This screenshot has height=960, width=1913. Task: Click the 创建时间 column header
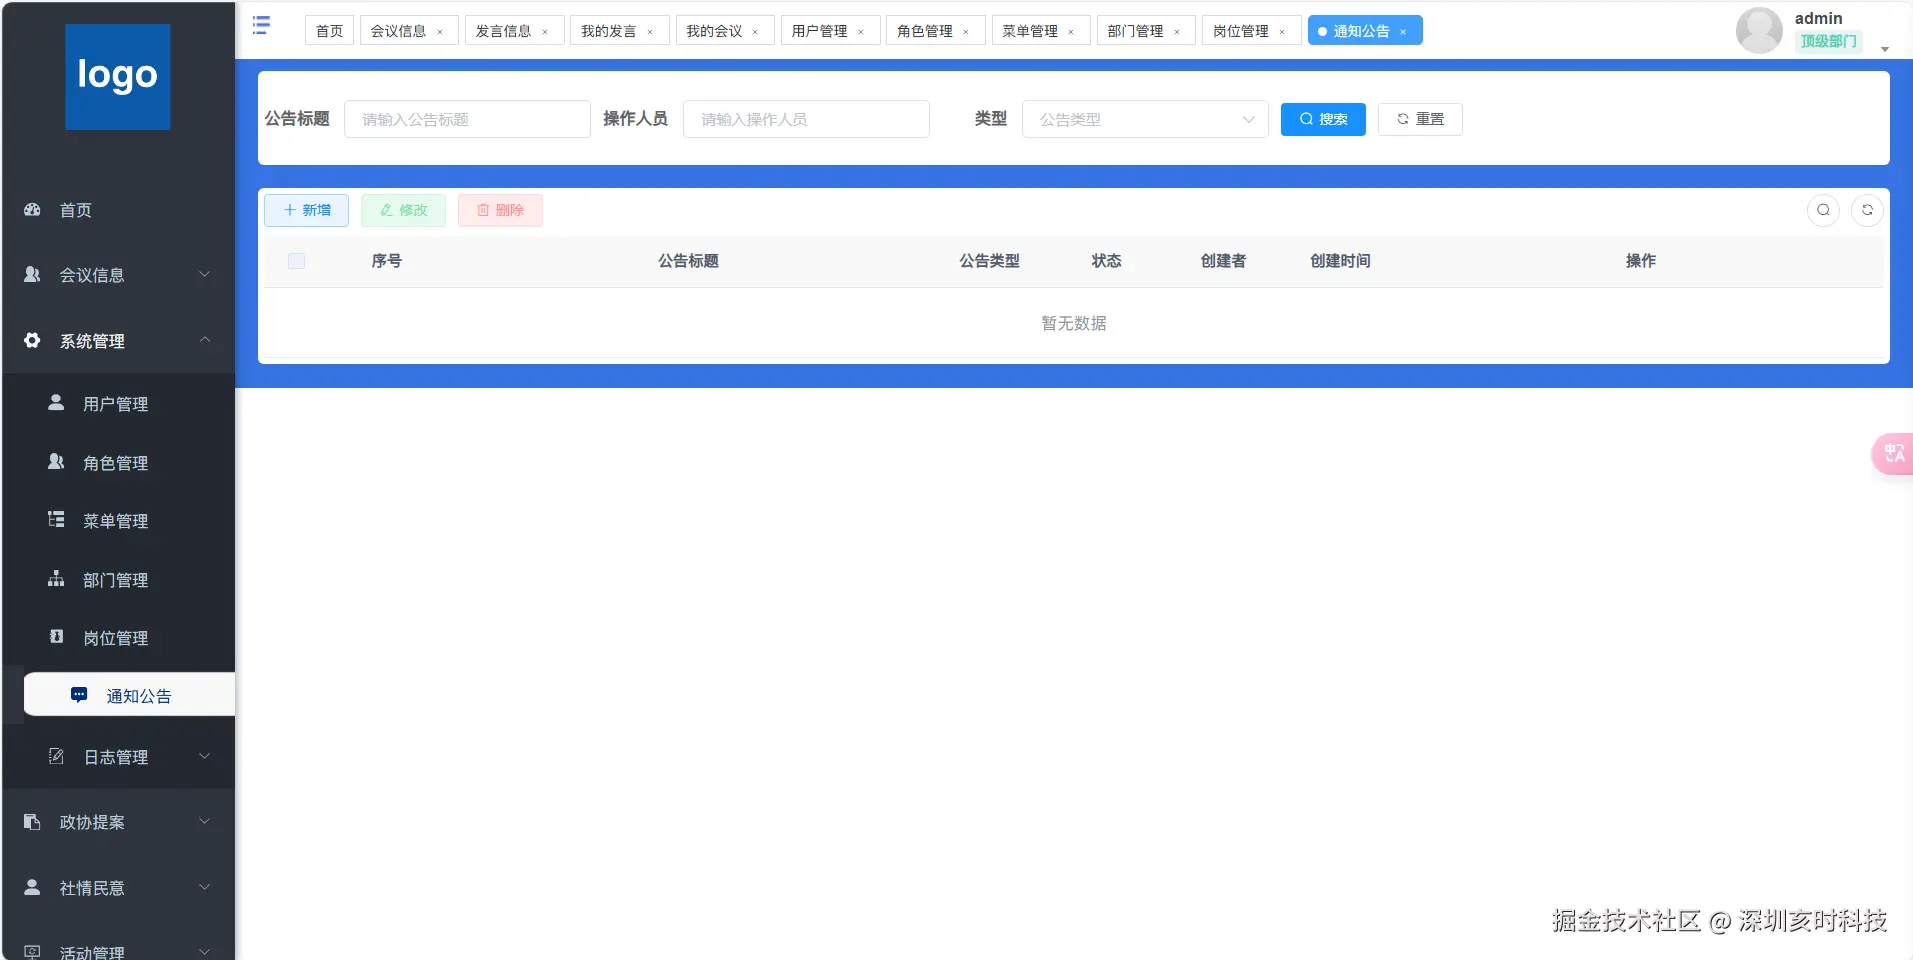click(x=1340, y=261)
